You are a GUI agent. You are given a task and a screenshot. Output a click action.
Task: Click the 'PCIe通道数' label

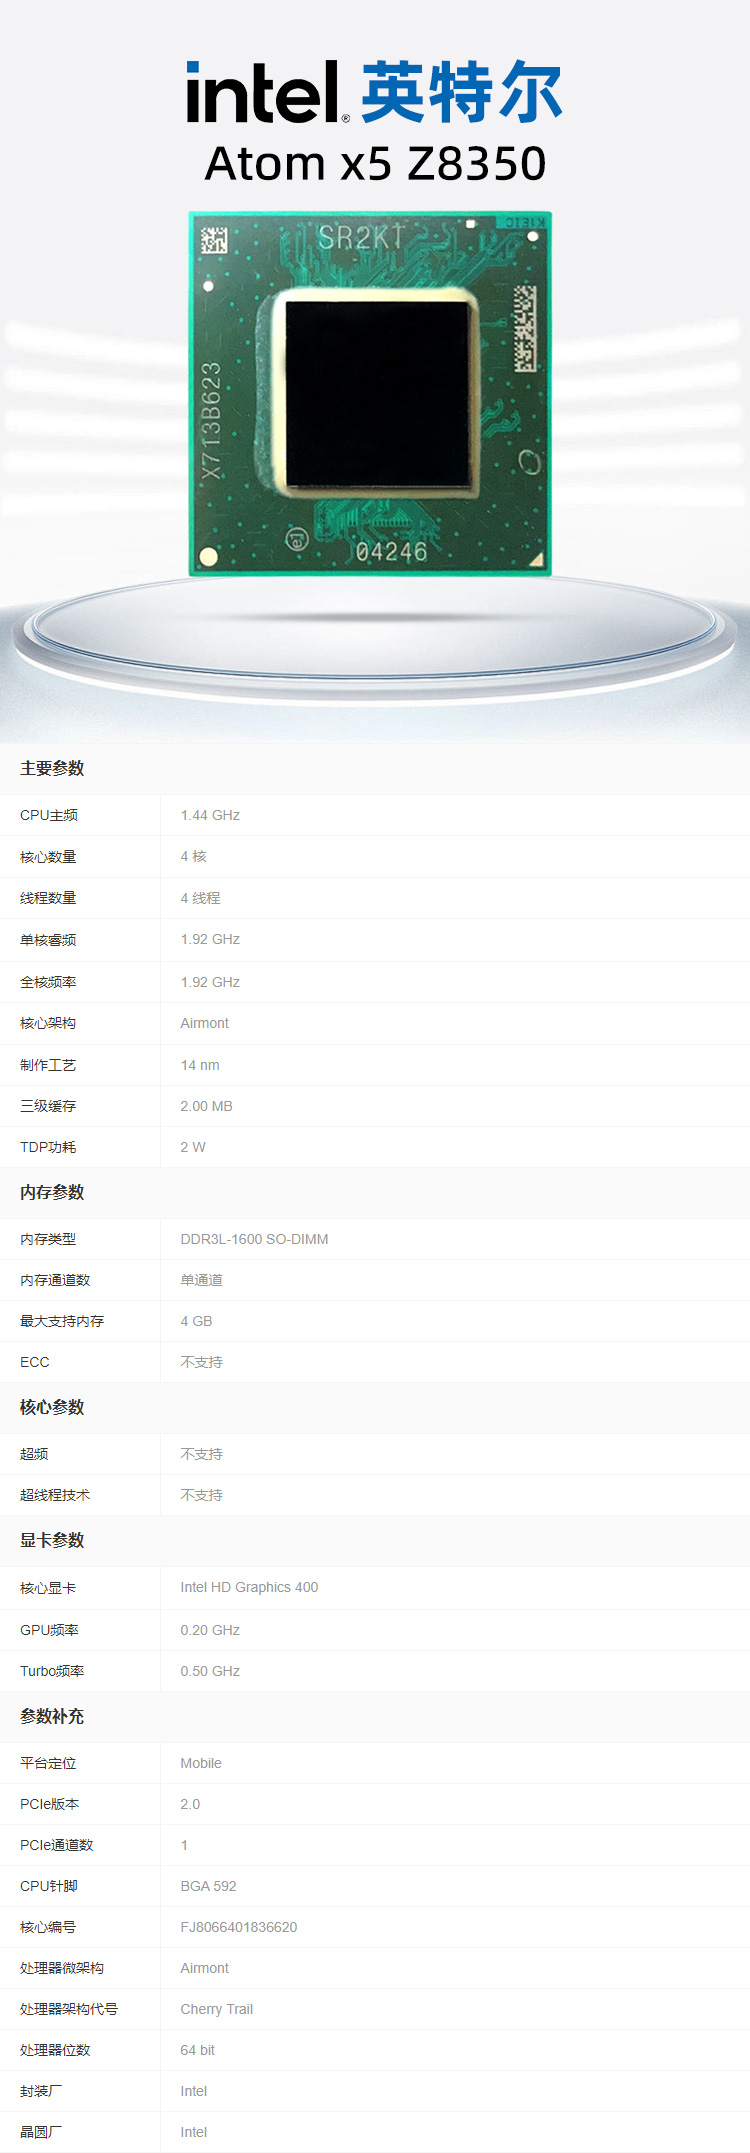57,1845
